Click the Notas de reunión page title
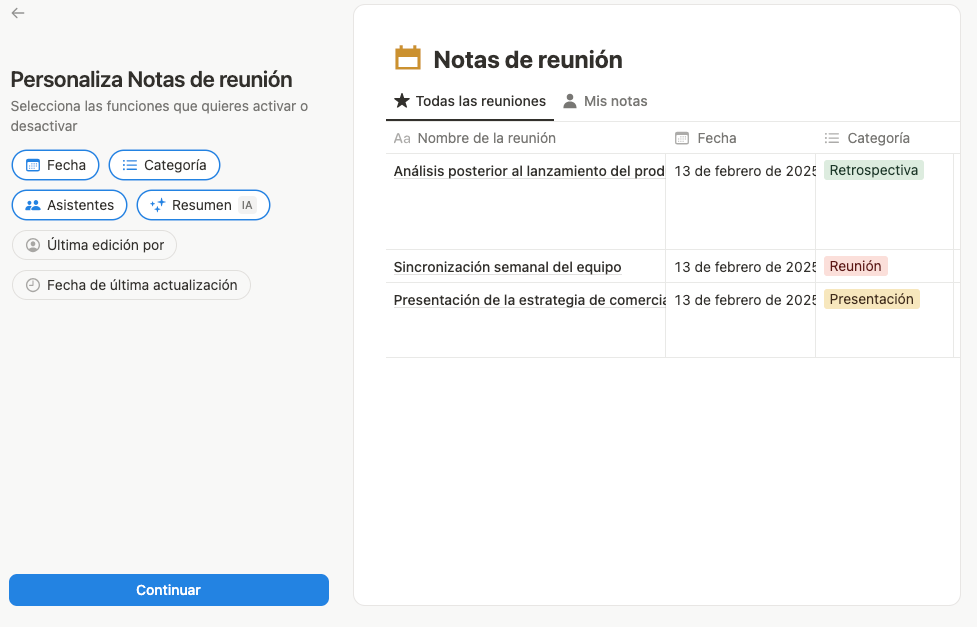 (x=528, y=60)
